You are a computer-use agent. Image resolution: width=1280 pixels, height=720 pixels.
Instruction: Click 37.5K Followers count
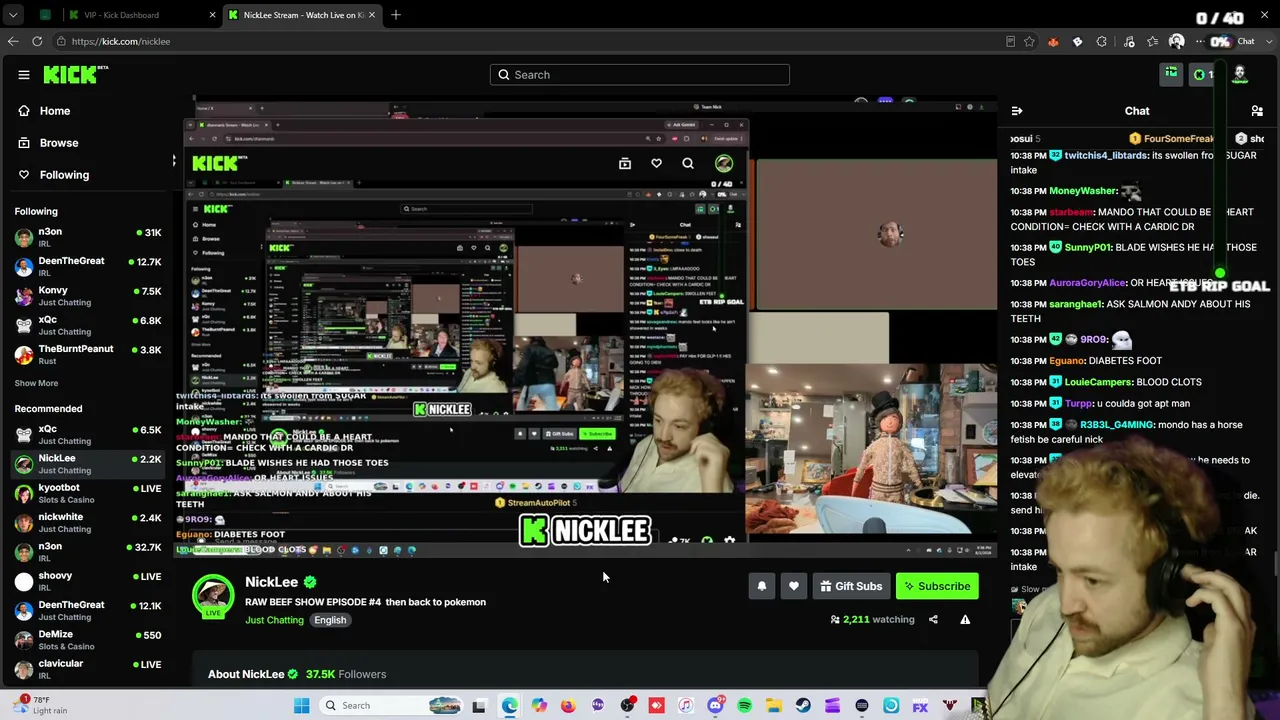click(x=346, y=674)
